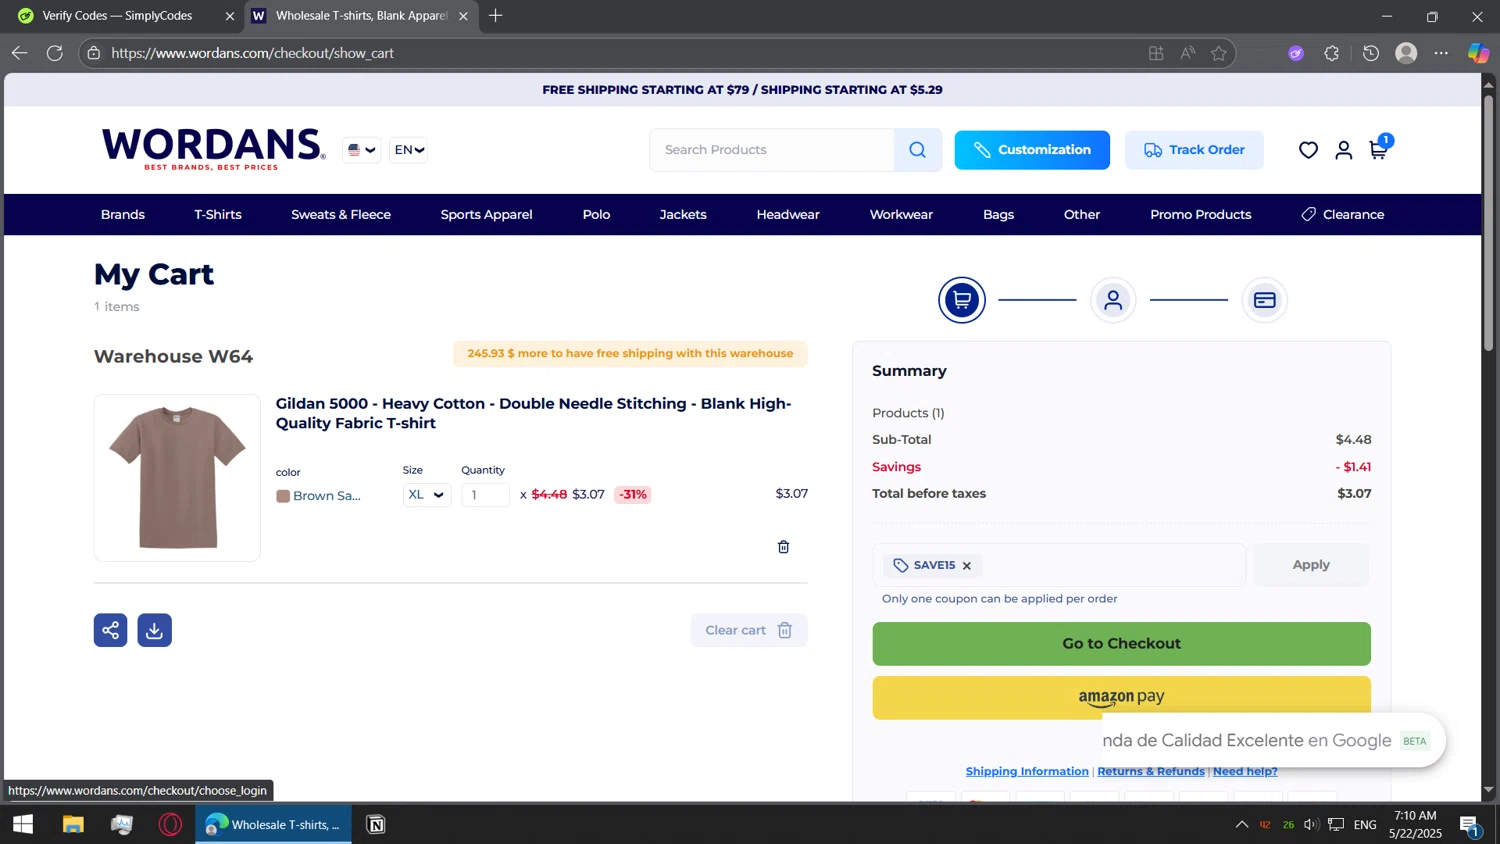Open Shipping Information link
Image resolution: width=1500 pixels, height=844 pixels.
coord(1027,772)
